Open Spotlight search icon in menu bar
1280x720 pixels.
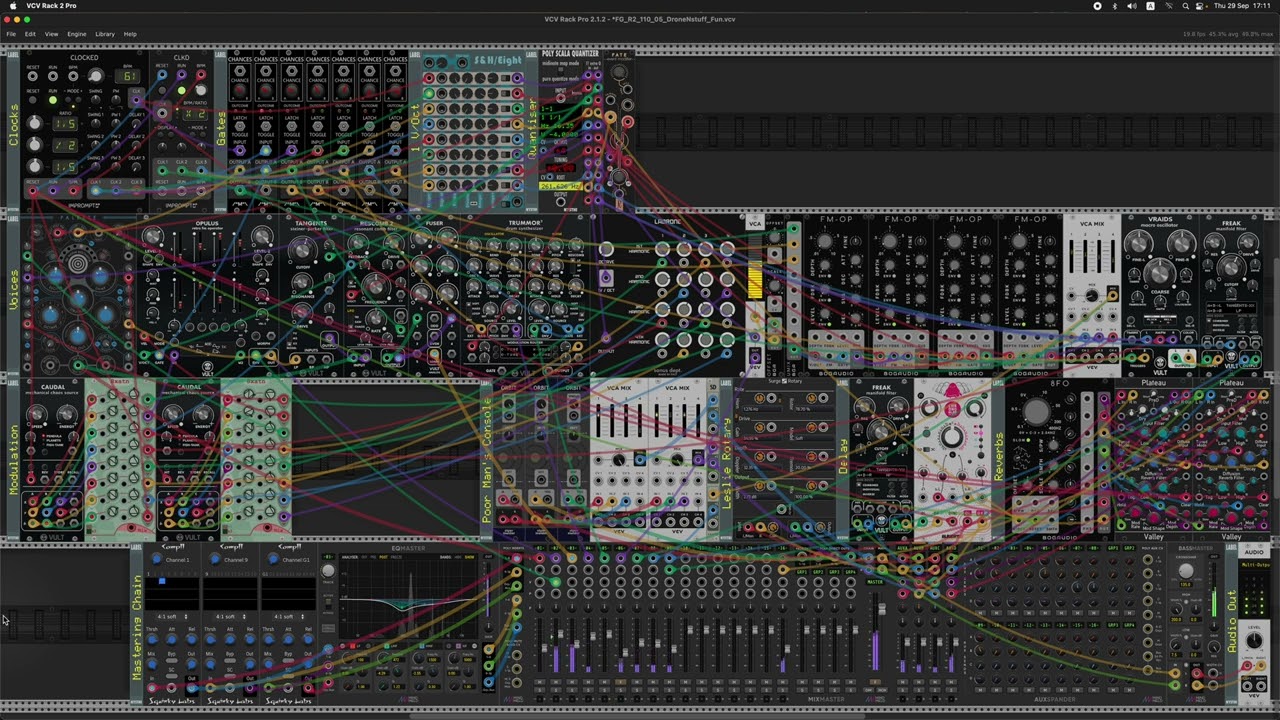(1186, 6)
